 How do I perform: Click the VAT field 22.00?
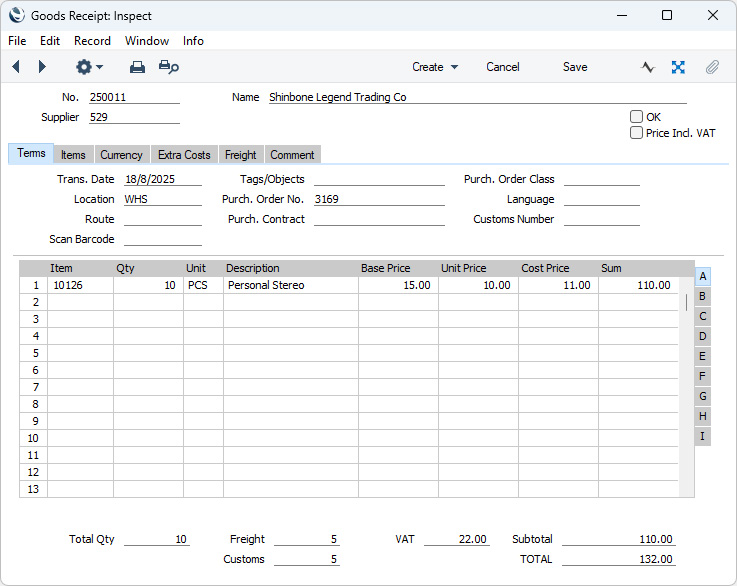click(457, 539)
